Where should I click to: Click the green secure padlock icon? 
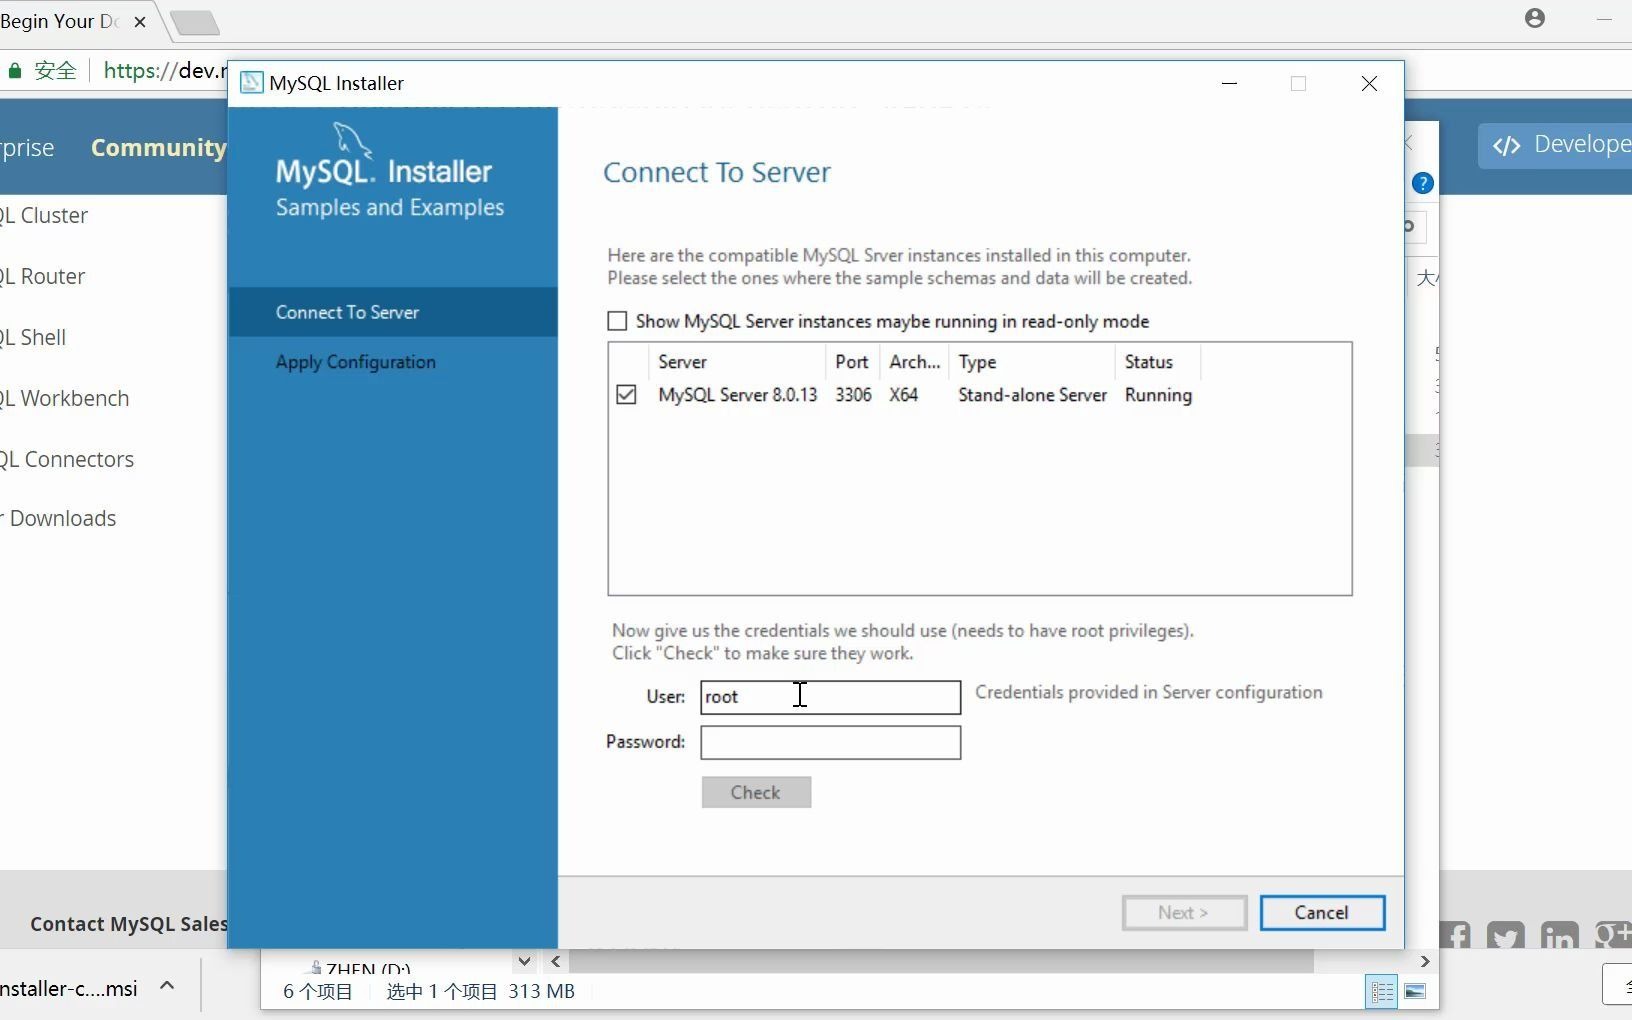pyautogui.click(x=15, y=71)
